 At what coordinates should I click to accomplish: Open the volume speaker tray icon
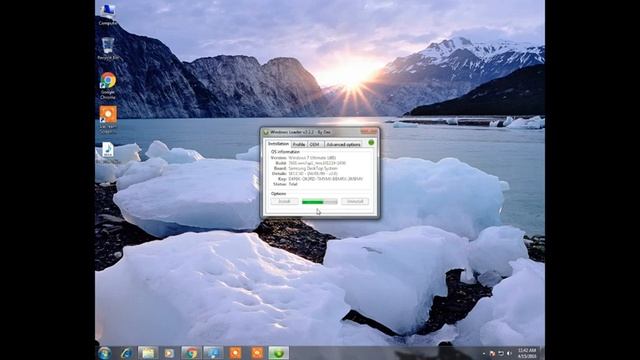(x=509, y=353)
